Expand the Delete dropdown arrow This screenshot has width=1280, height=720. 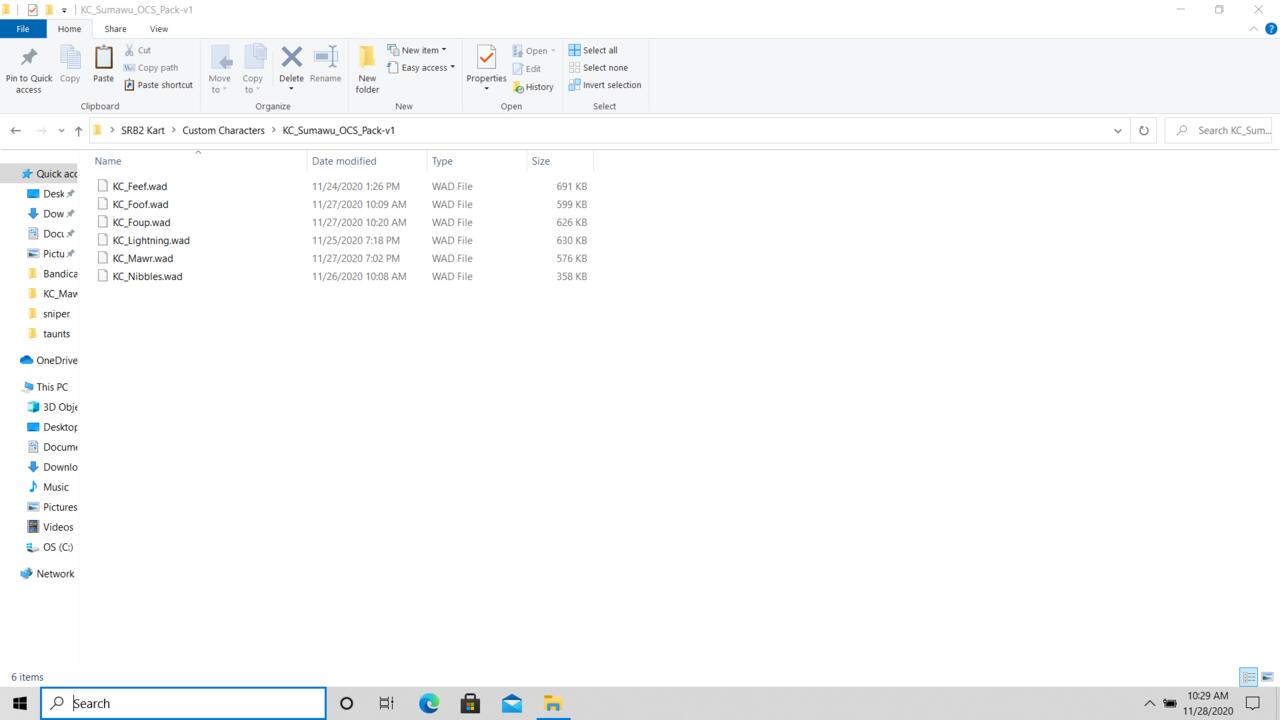pyautogui.click(x=291, y=89)
